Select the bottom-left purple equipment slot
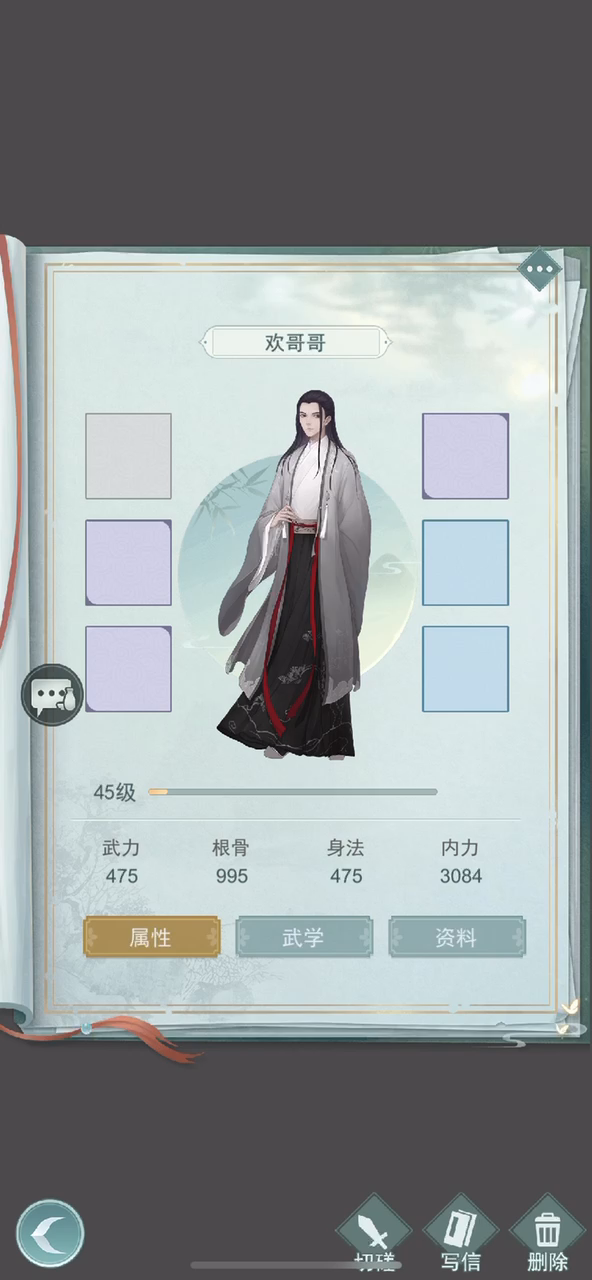The height and width of the screenshot is (1280, 592). coord(128,669)
